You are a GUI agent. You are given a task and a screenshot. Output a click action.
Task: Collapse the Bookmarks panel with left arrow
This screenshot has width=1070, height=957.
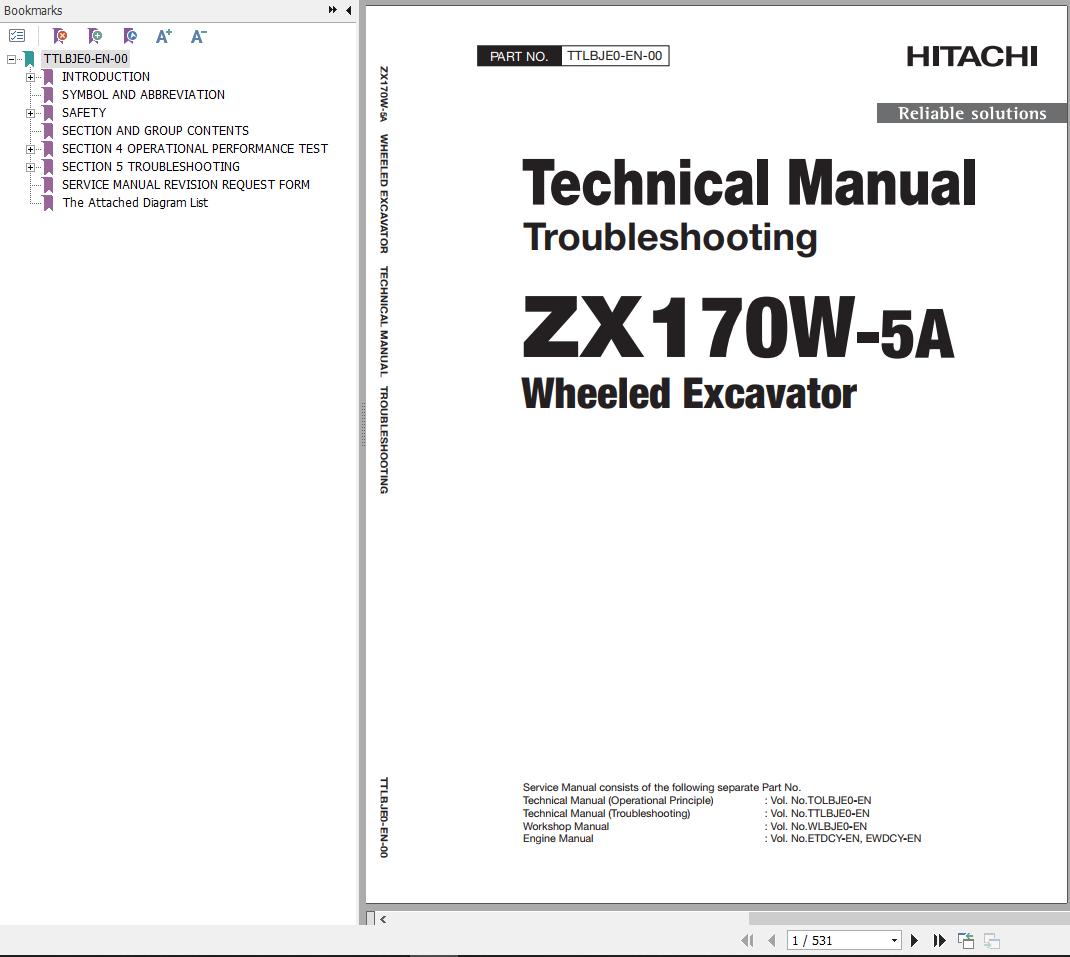point(349,10)
